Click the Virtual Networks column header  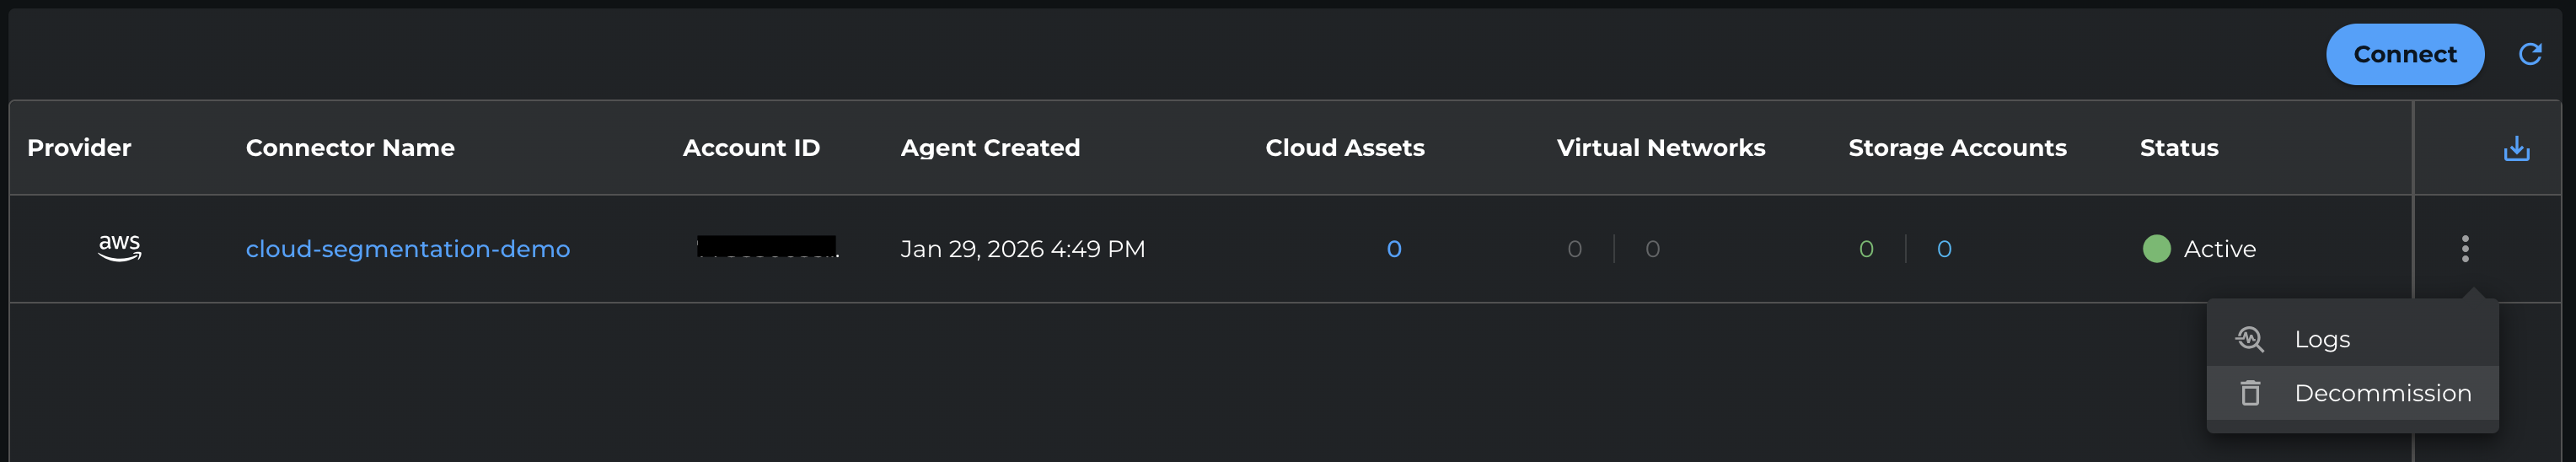point(1661,148)
